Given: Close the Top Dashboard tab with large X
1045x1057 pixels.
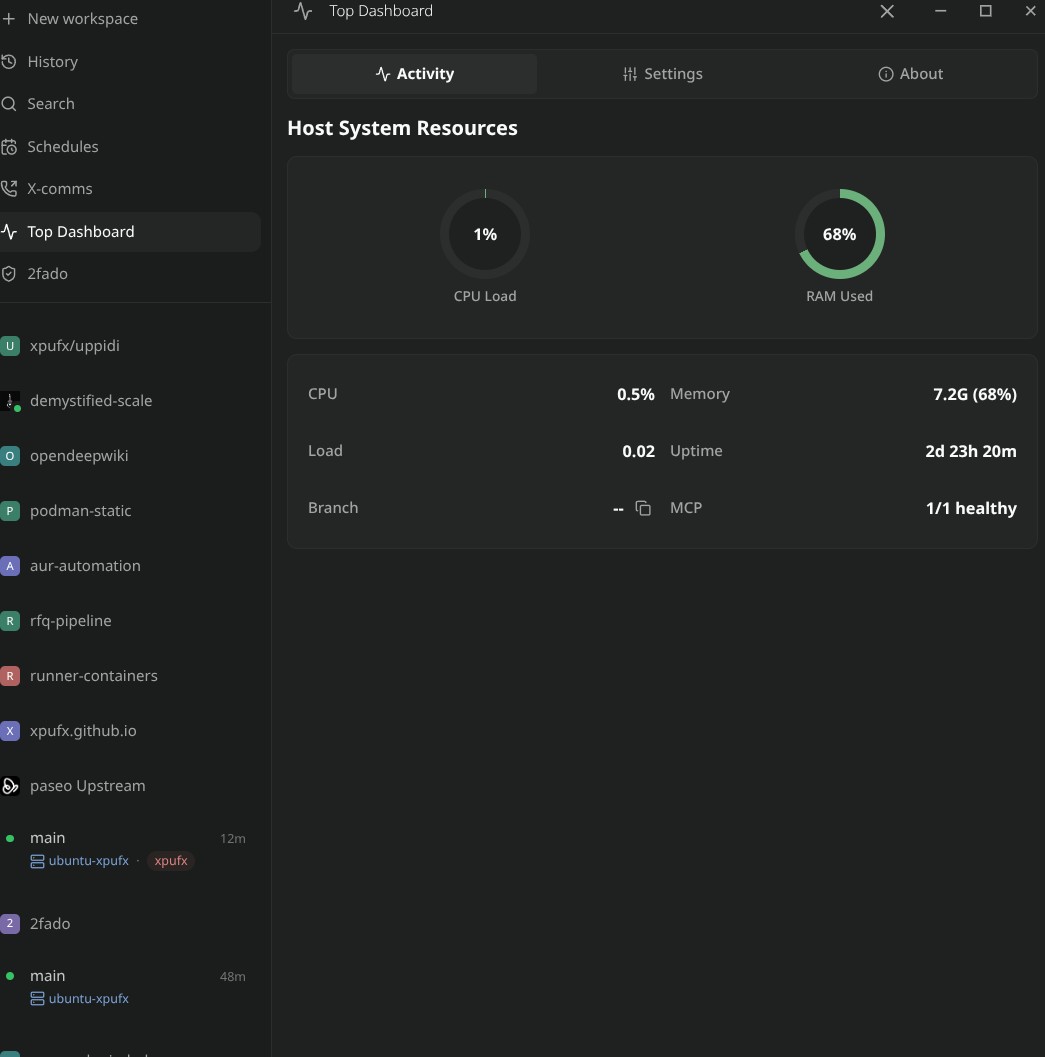Looking at the screenshot, I should (887, 11).
